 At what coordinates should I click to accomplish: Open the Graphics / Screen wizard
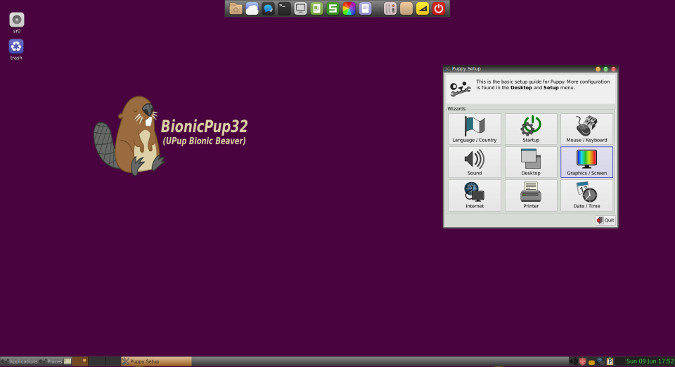(x=586, y=162)
